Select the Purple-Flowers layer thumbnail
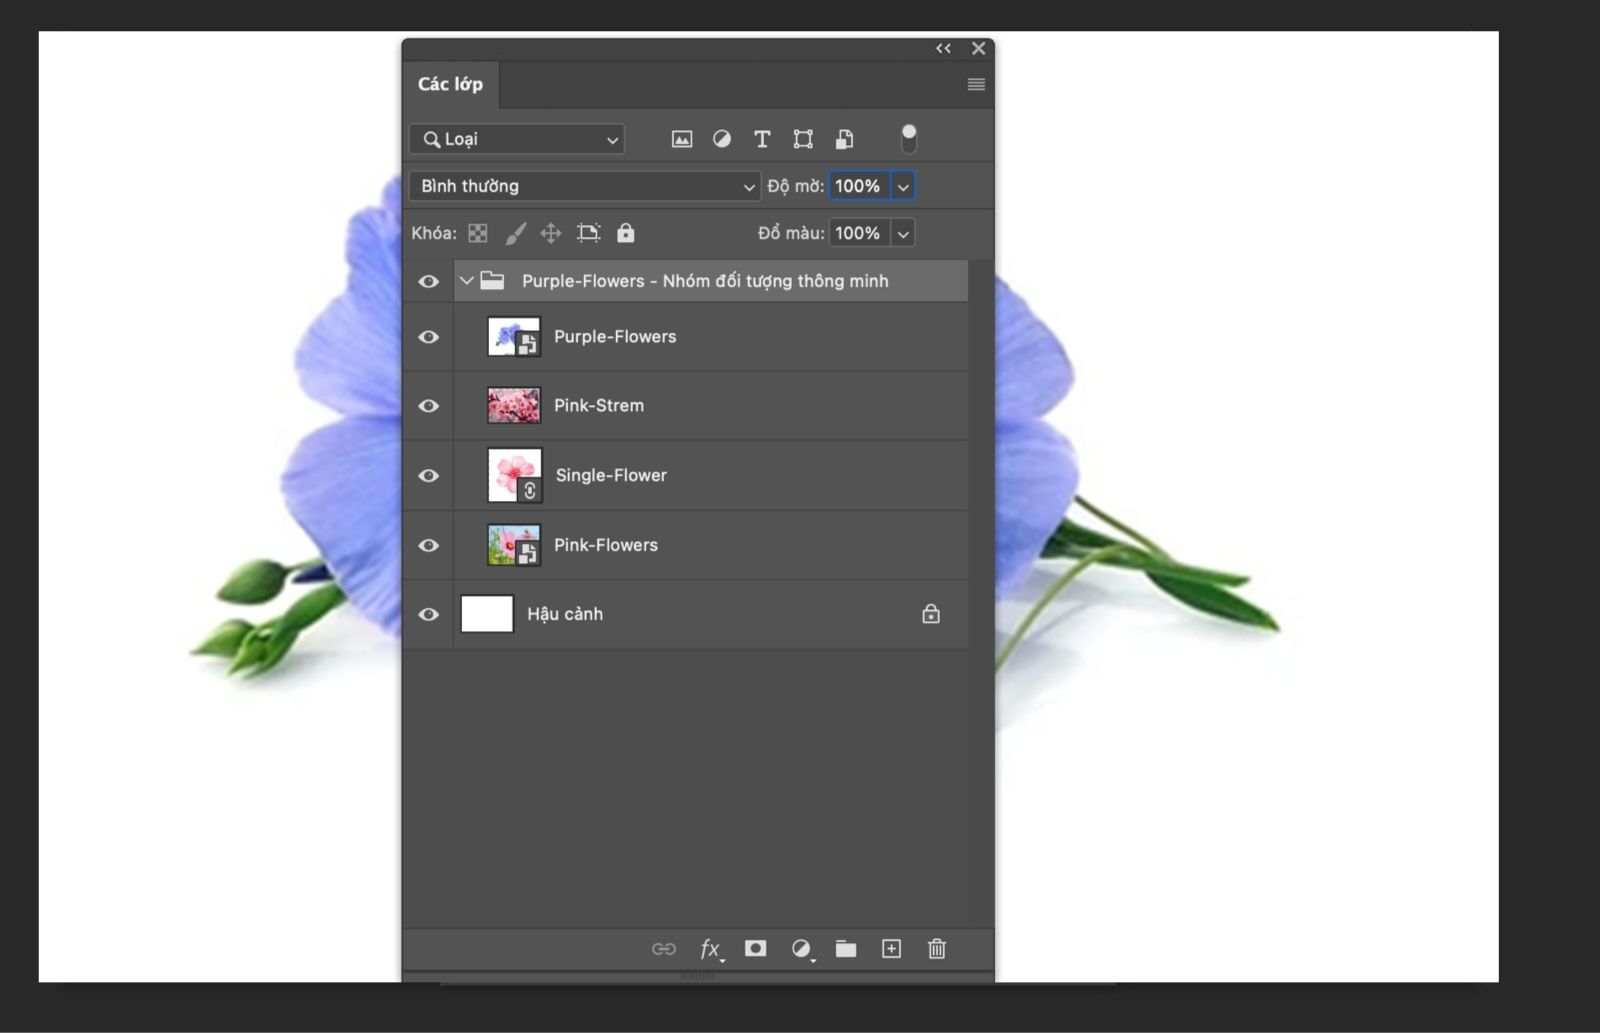 pyautogui.click(x=514, y=337)
